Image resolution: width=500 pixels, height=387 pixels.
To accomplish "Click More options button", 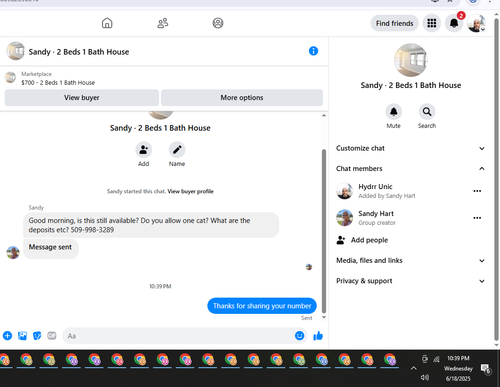I will pos(242,98).
